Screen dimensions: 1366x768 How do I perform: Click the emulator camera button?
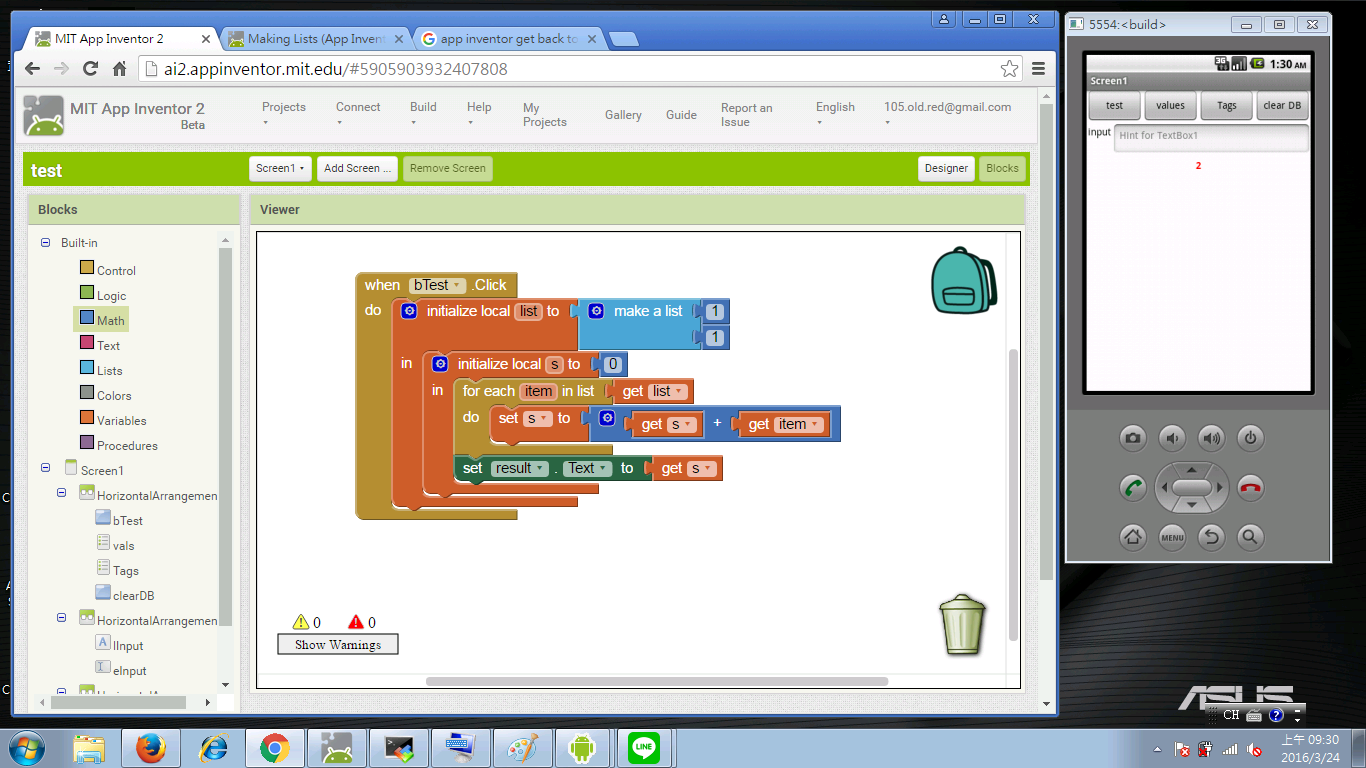coord(1132,438)
